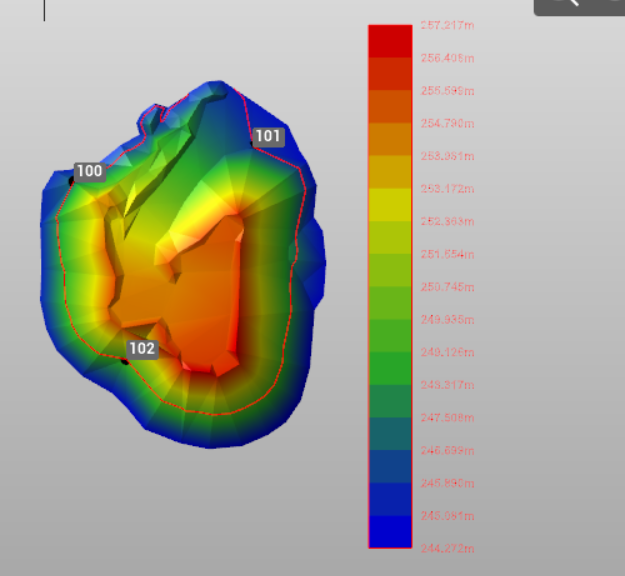The image size is (625, 576).
Task: Click the 248.317m legend label
Action: click(x=447, y=385)
